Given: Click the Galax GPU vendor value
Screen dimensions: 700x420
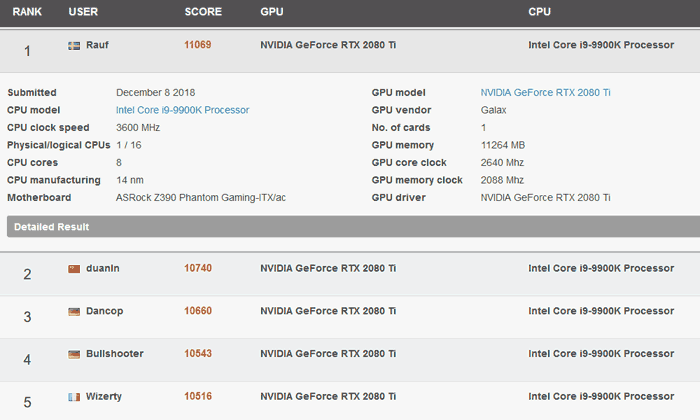Looking at the screenshot, I should click(x=493, y=110).
